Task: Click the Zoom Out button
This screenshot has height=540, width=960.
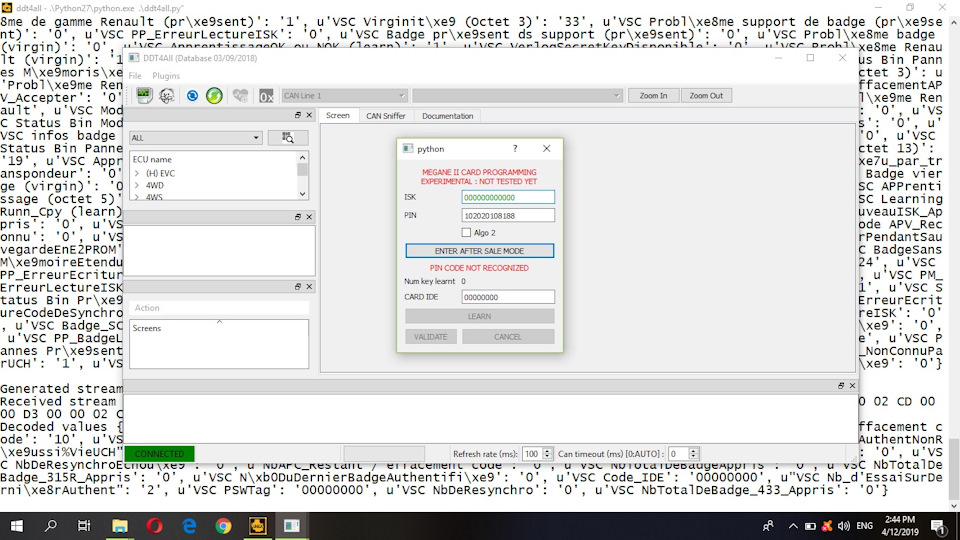Action: [x=706, y=96]
